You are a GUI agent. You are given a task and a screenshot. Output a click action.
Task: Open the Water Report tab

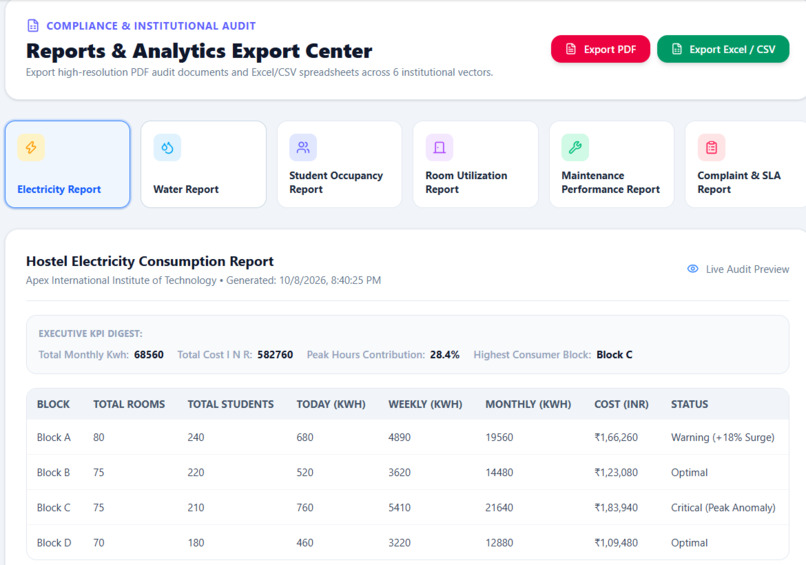click(204, 165)
